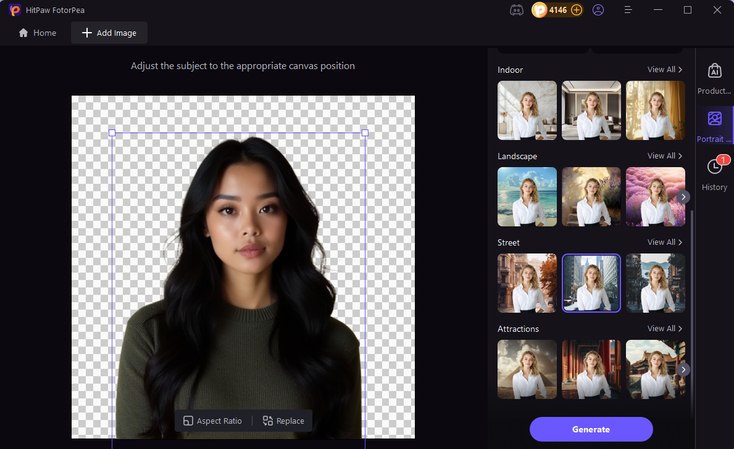Screen dimensions: 734x449
Task: Click the HitPaw FotorPea logo icon
Action: [x=14, y=10]
